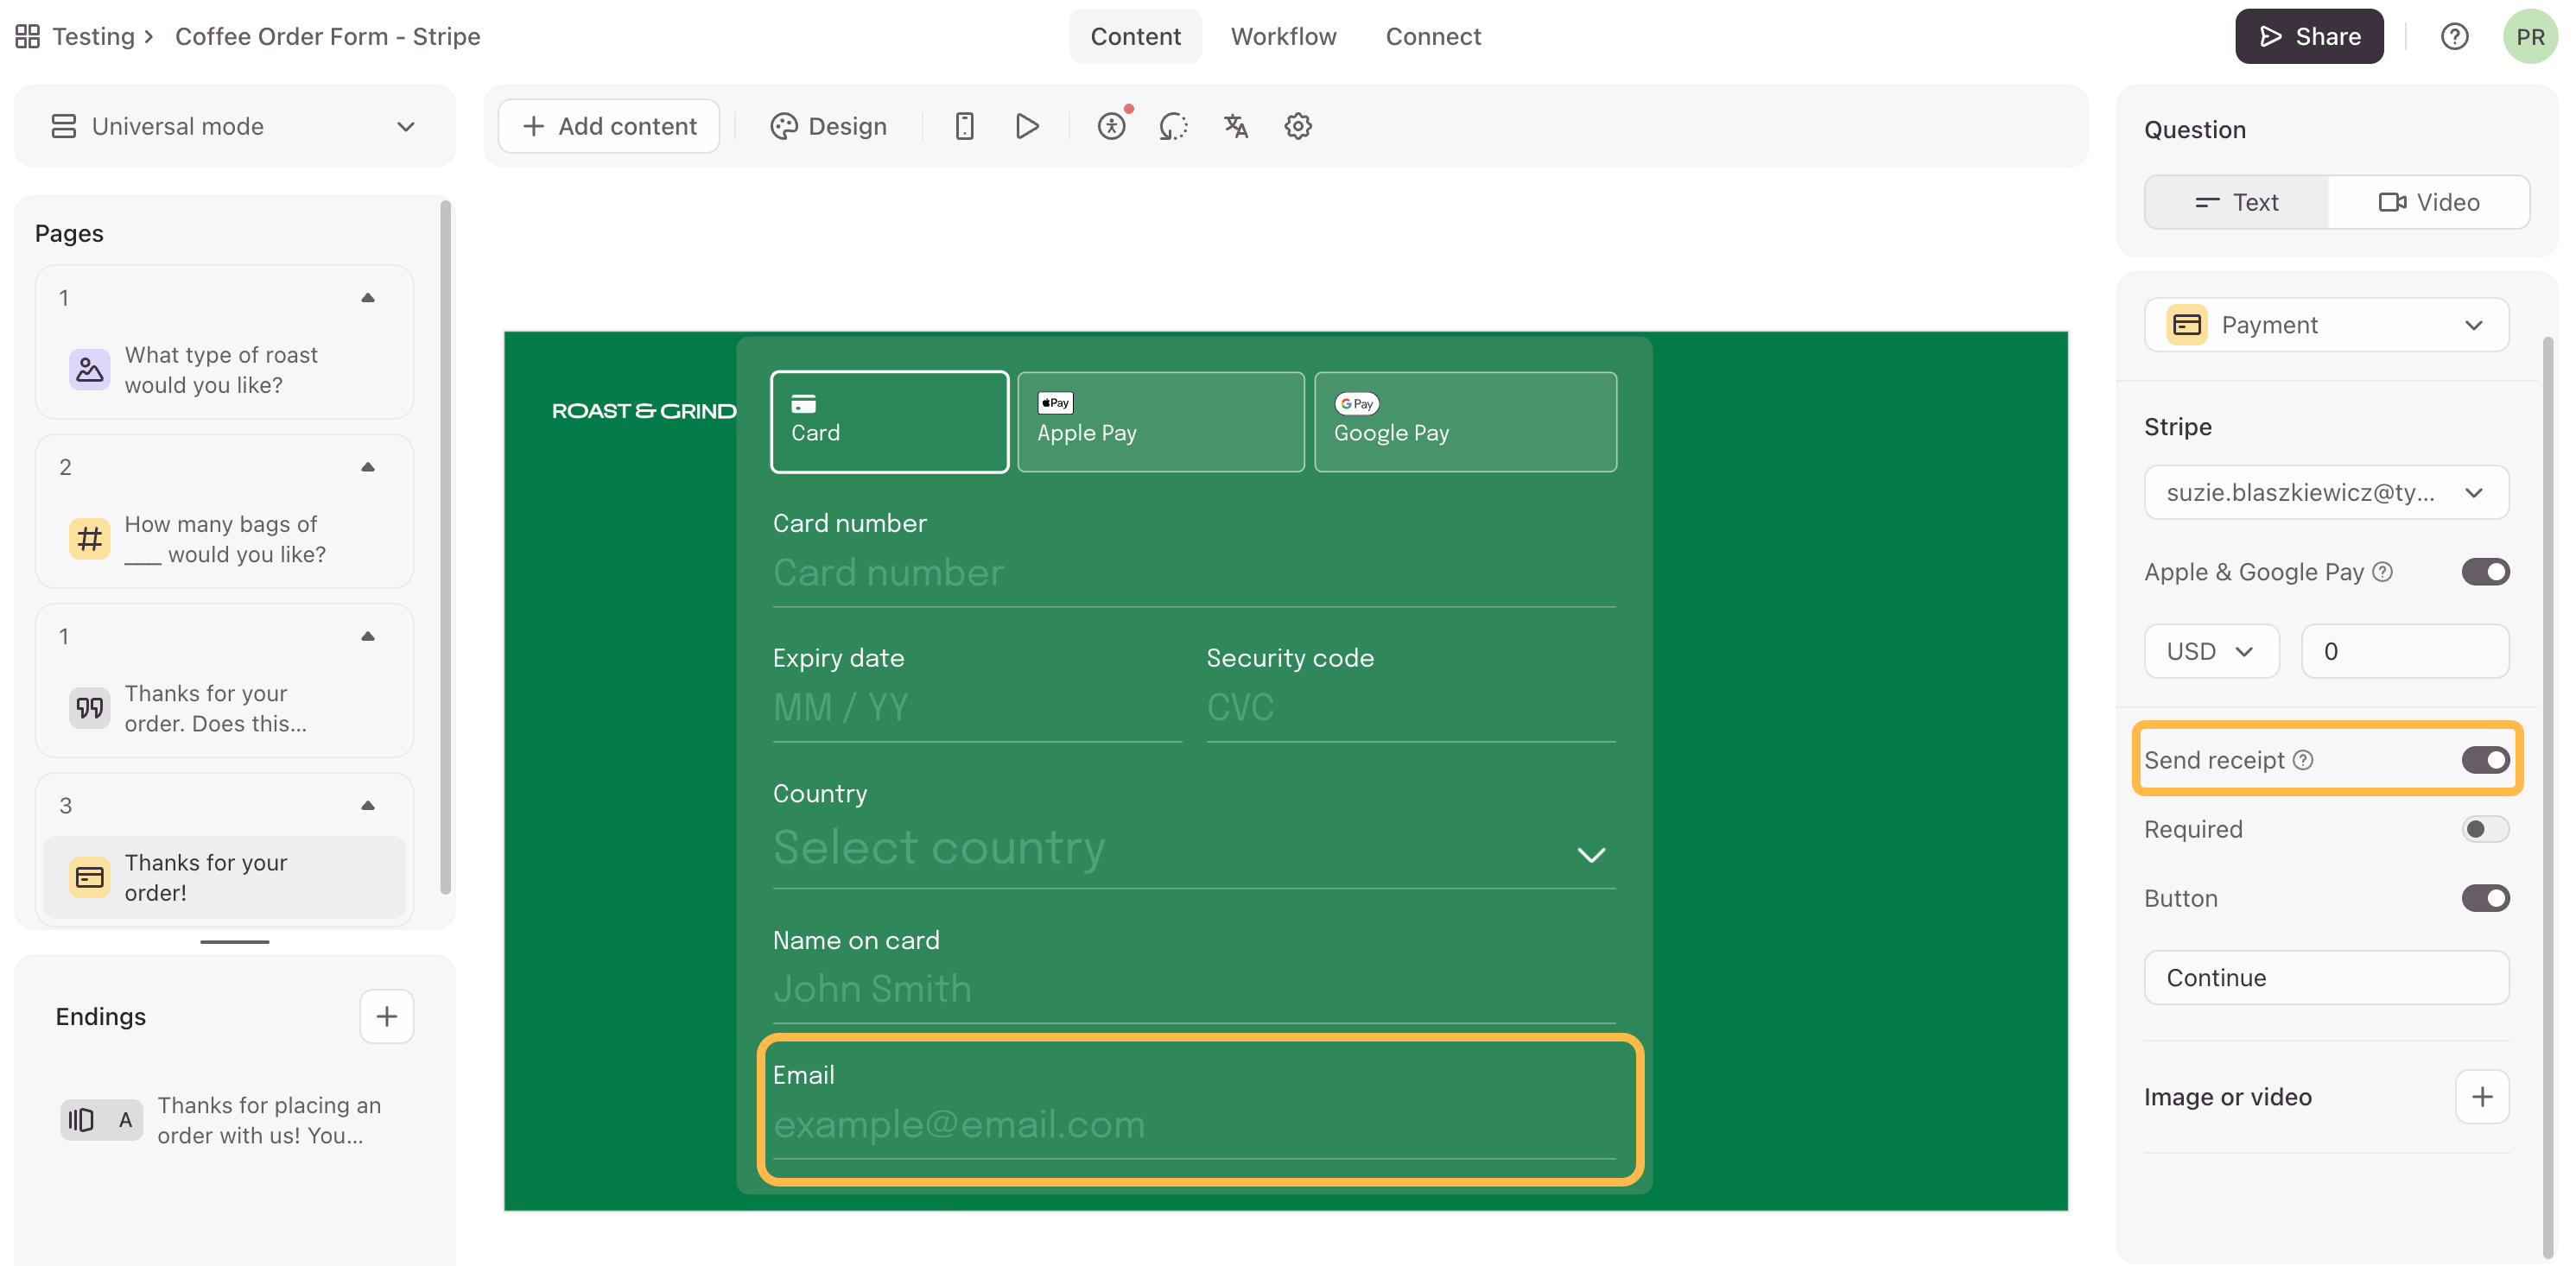This screenshot has height=1266, width=2576.
Task: Switch to the Connect tab
Action: coord(1432,37)
